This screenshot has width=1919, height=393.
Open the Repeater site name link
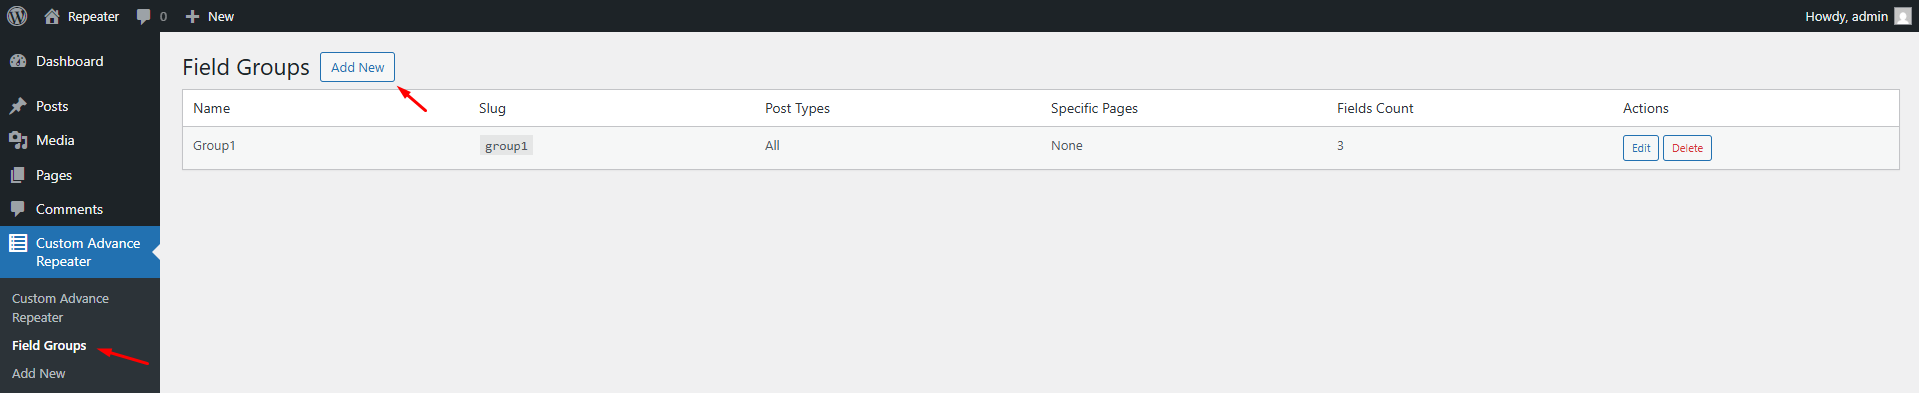tap(93, 16)
